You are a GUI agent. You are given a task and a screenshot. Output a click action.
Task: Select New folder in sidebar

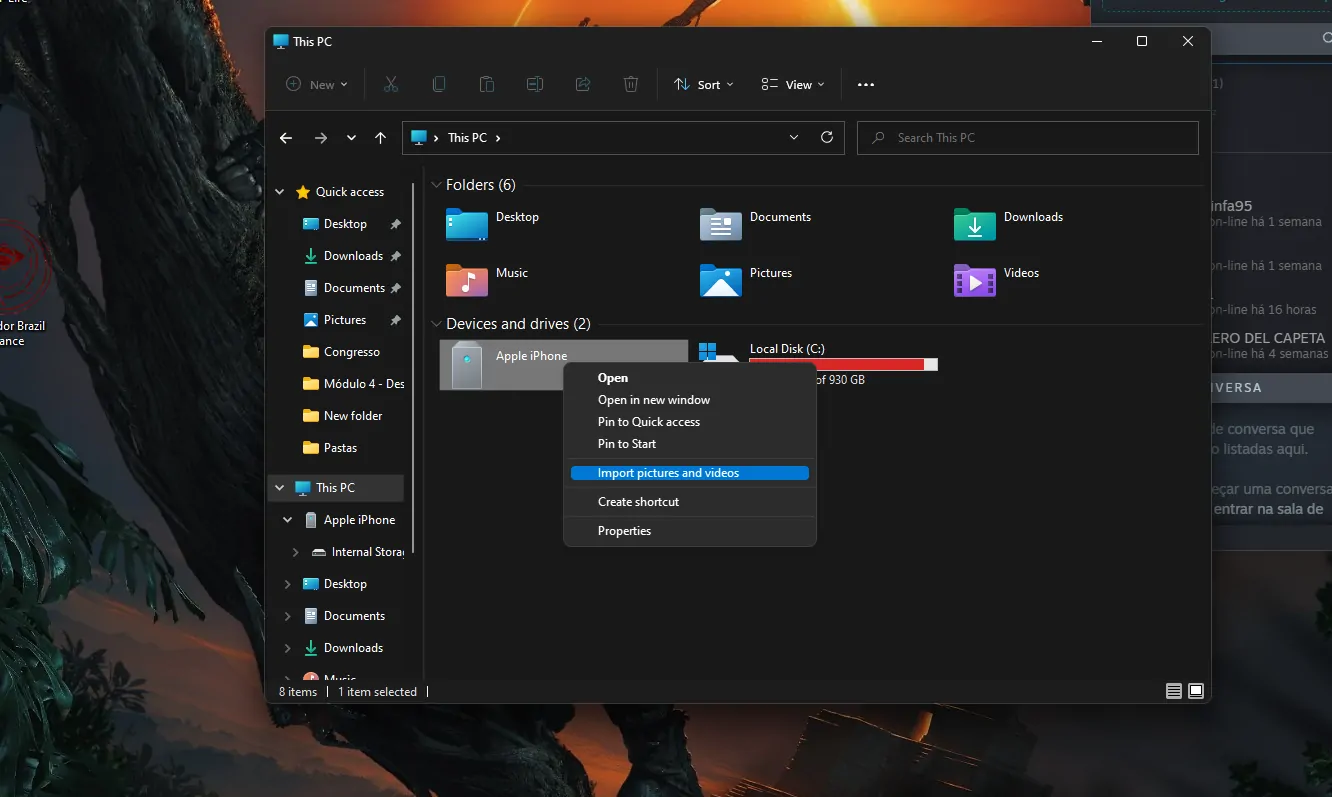[342, 416]
